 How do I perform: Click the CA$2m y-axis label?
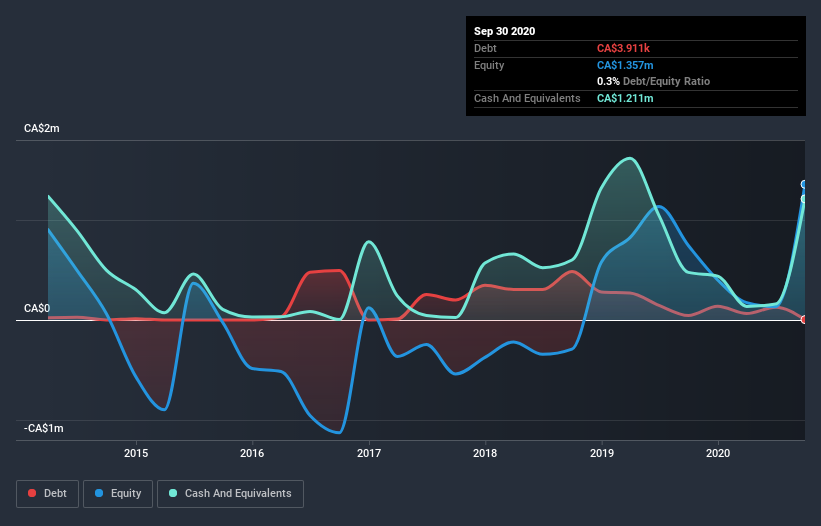(42, 129)
